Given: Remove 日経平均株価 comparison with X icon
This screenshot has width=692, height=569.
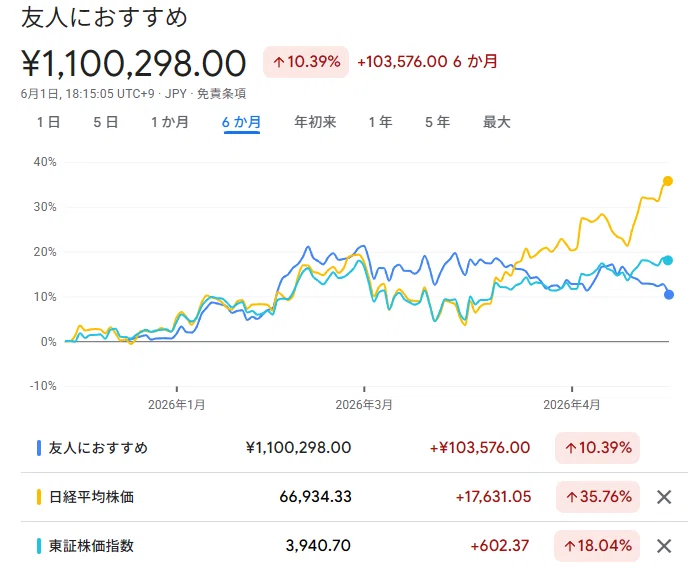Looking at the screenshot, I should [x=664, y=497].
